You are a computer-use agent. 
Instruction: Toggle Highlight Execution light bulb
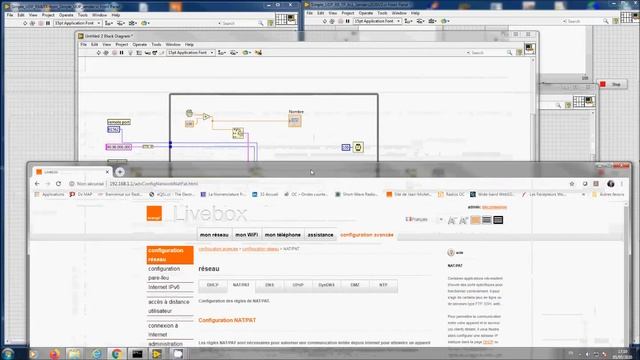tap(131, 53)
